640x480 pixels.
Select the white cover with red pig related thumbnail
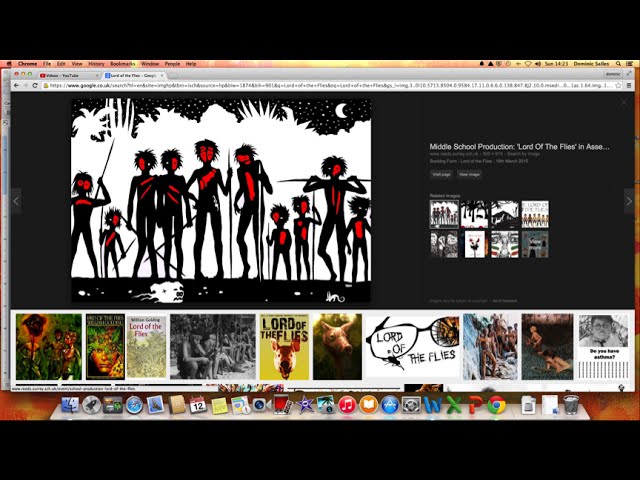[x=475, y=244]
